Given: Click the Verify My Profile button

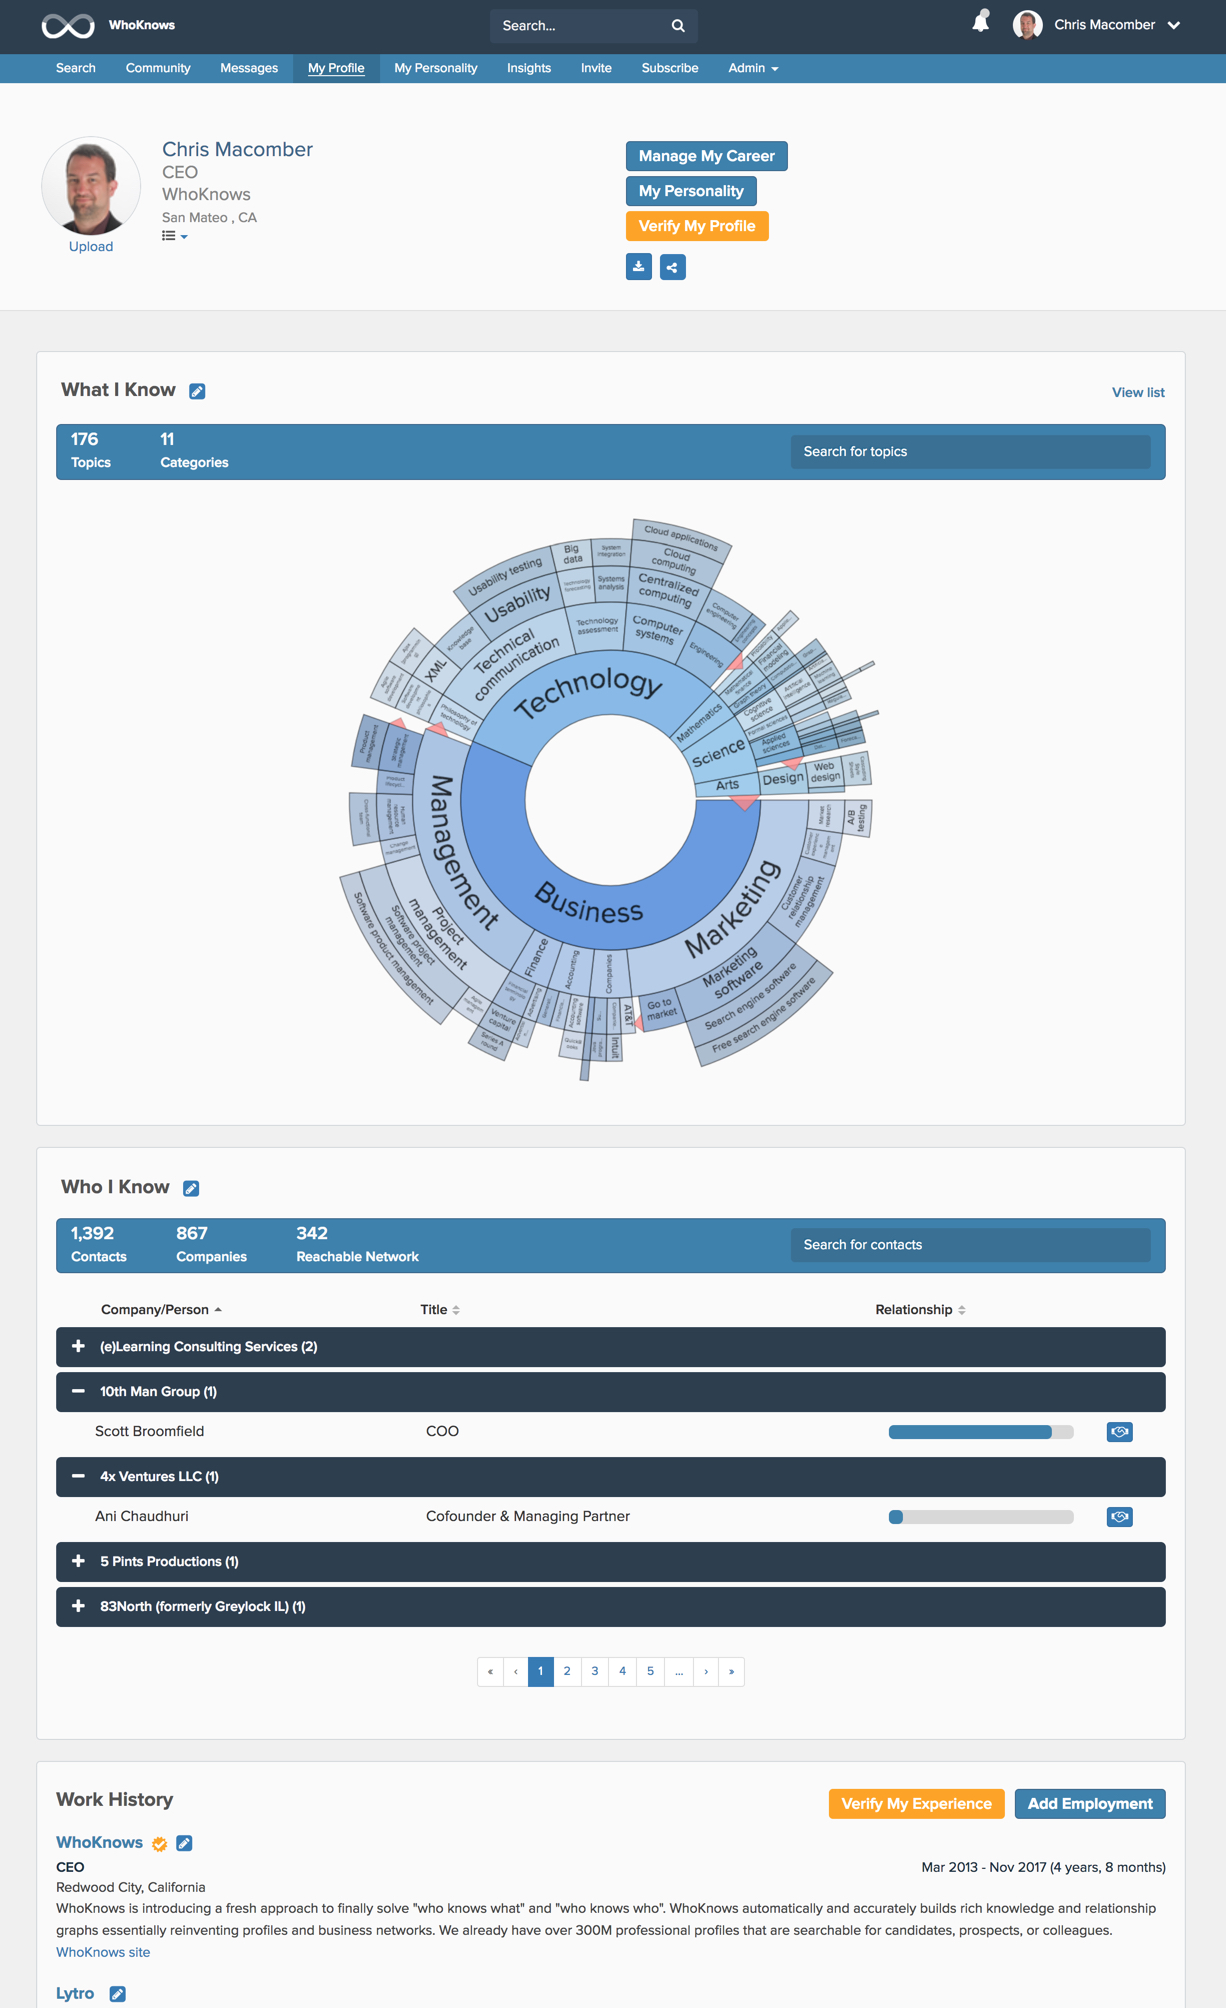Looking at the screenshot, I should tap(697, 226).
